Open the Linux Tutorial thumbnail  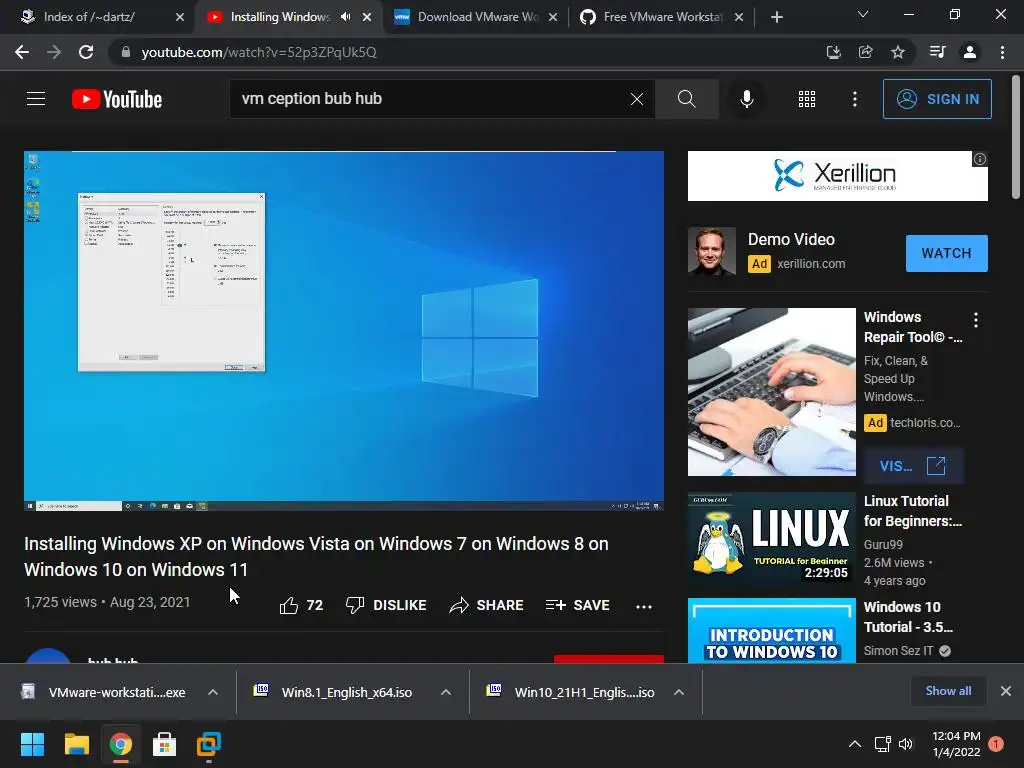pos(772,537)
